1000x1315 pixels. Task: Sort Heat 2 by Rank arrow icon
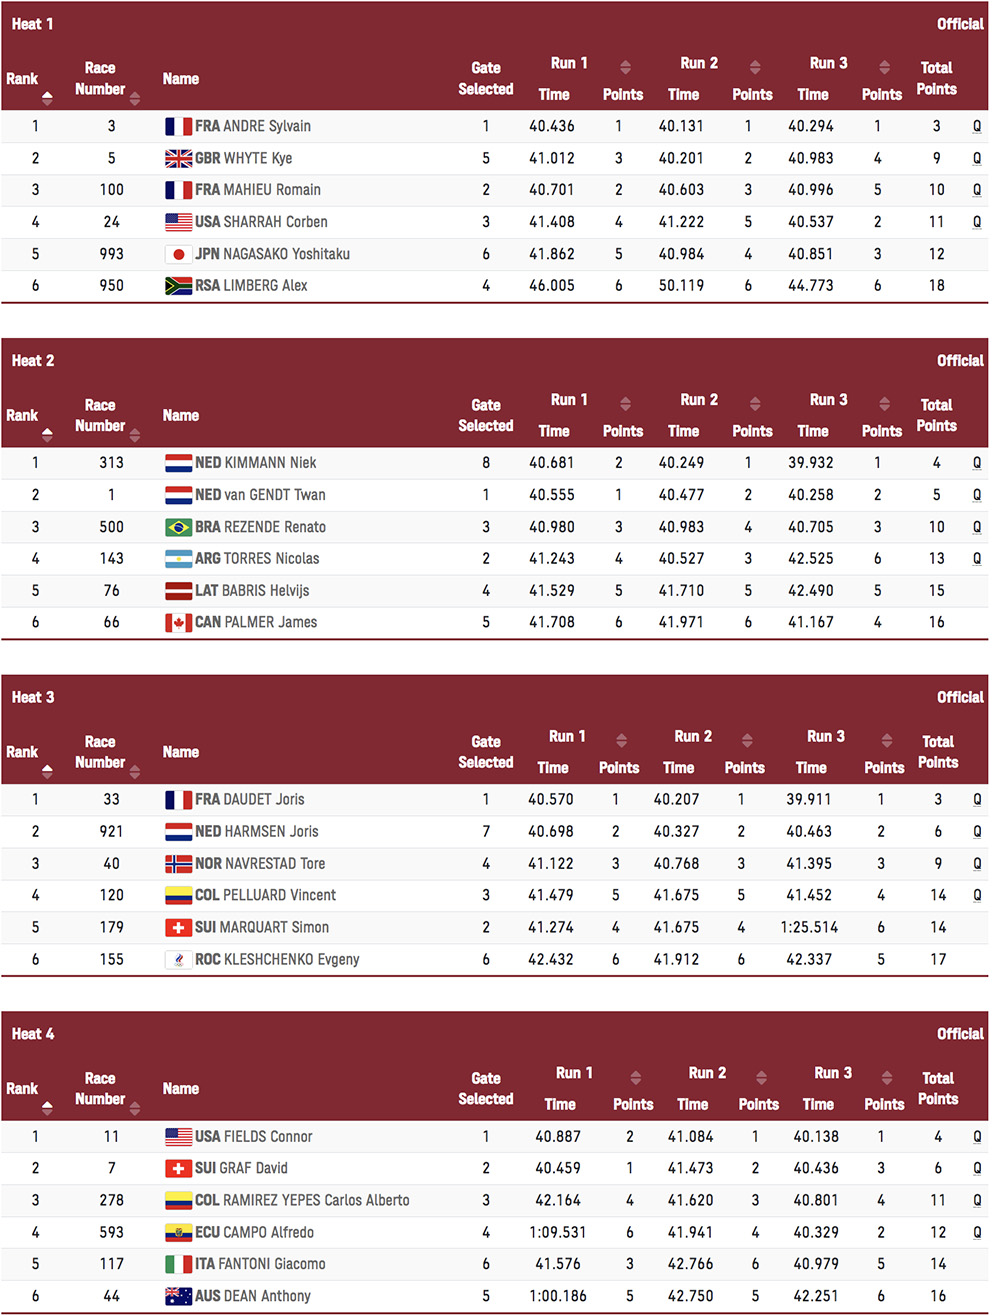click(47, 434)
